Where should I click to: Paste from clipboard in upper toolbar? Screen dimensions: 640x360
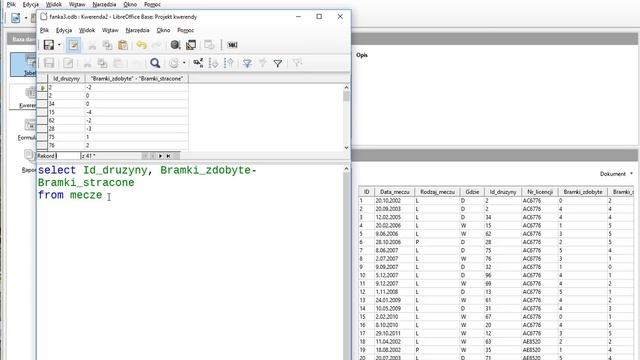click(x=123, y=45)
